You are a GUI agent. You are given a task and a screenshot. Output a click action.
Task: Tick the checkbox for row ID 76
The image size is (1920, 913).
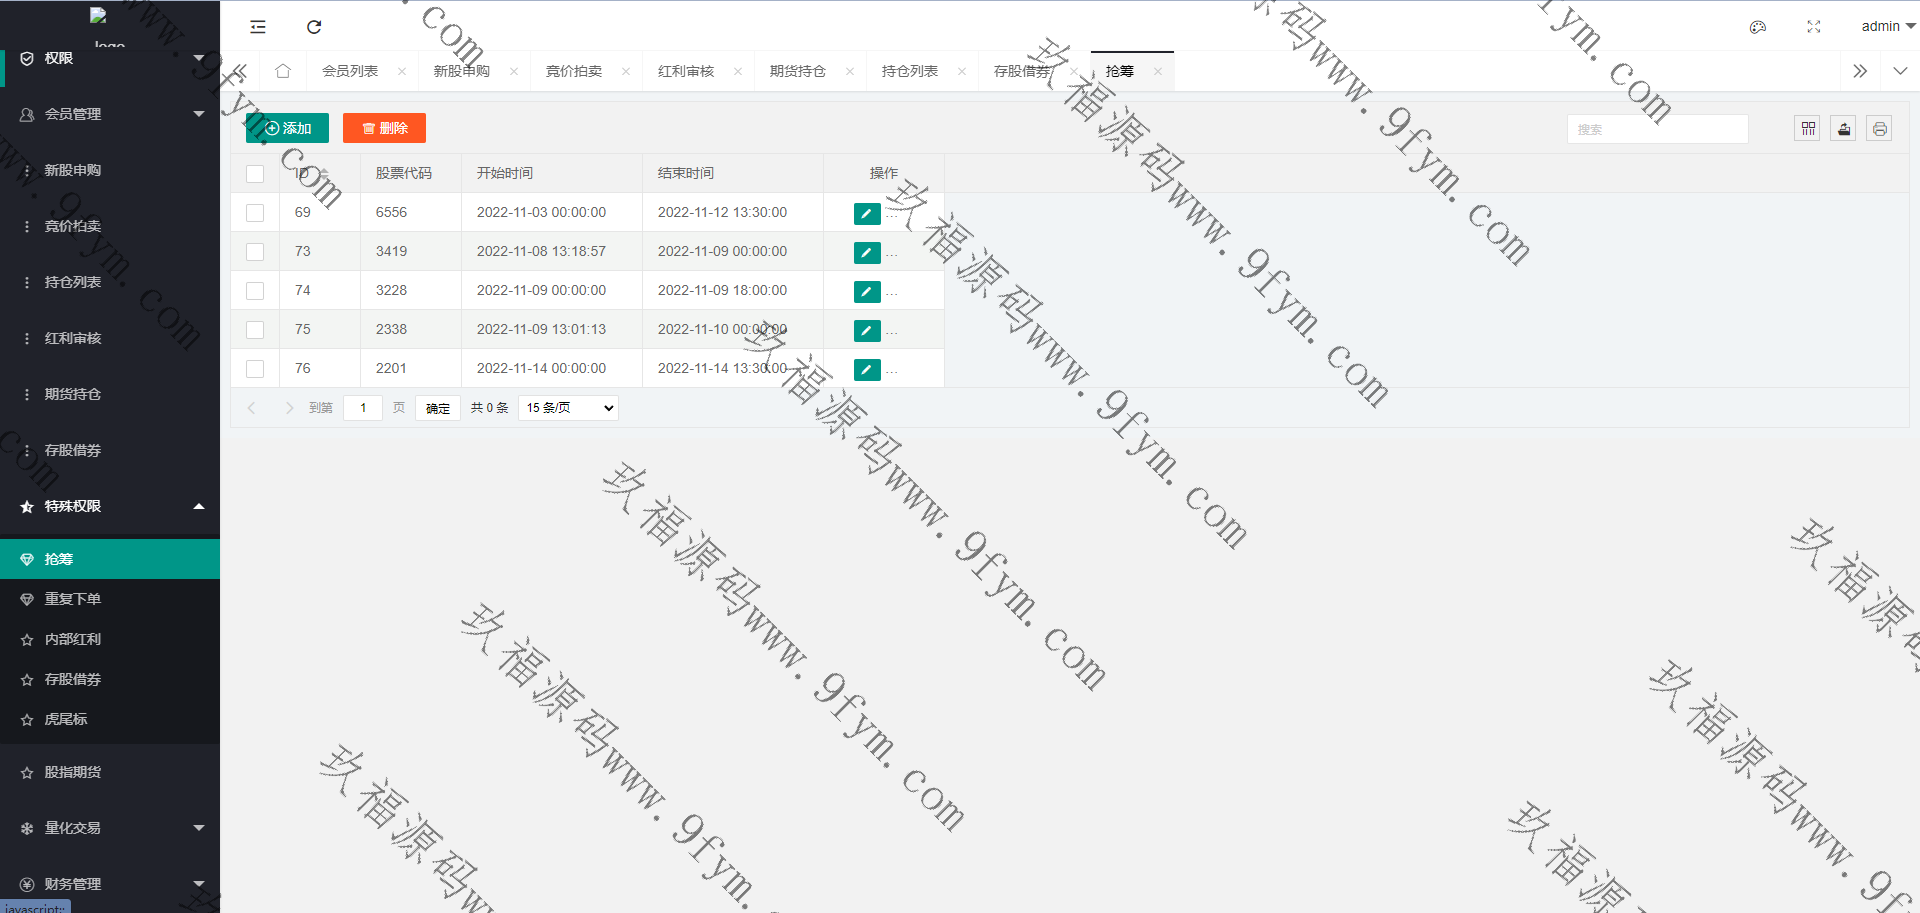[255, 369]
